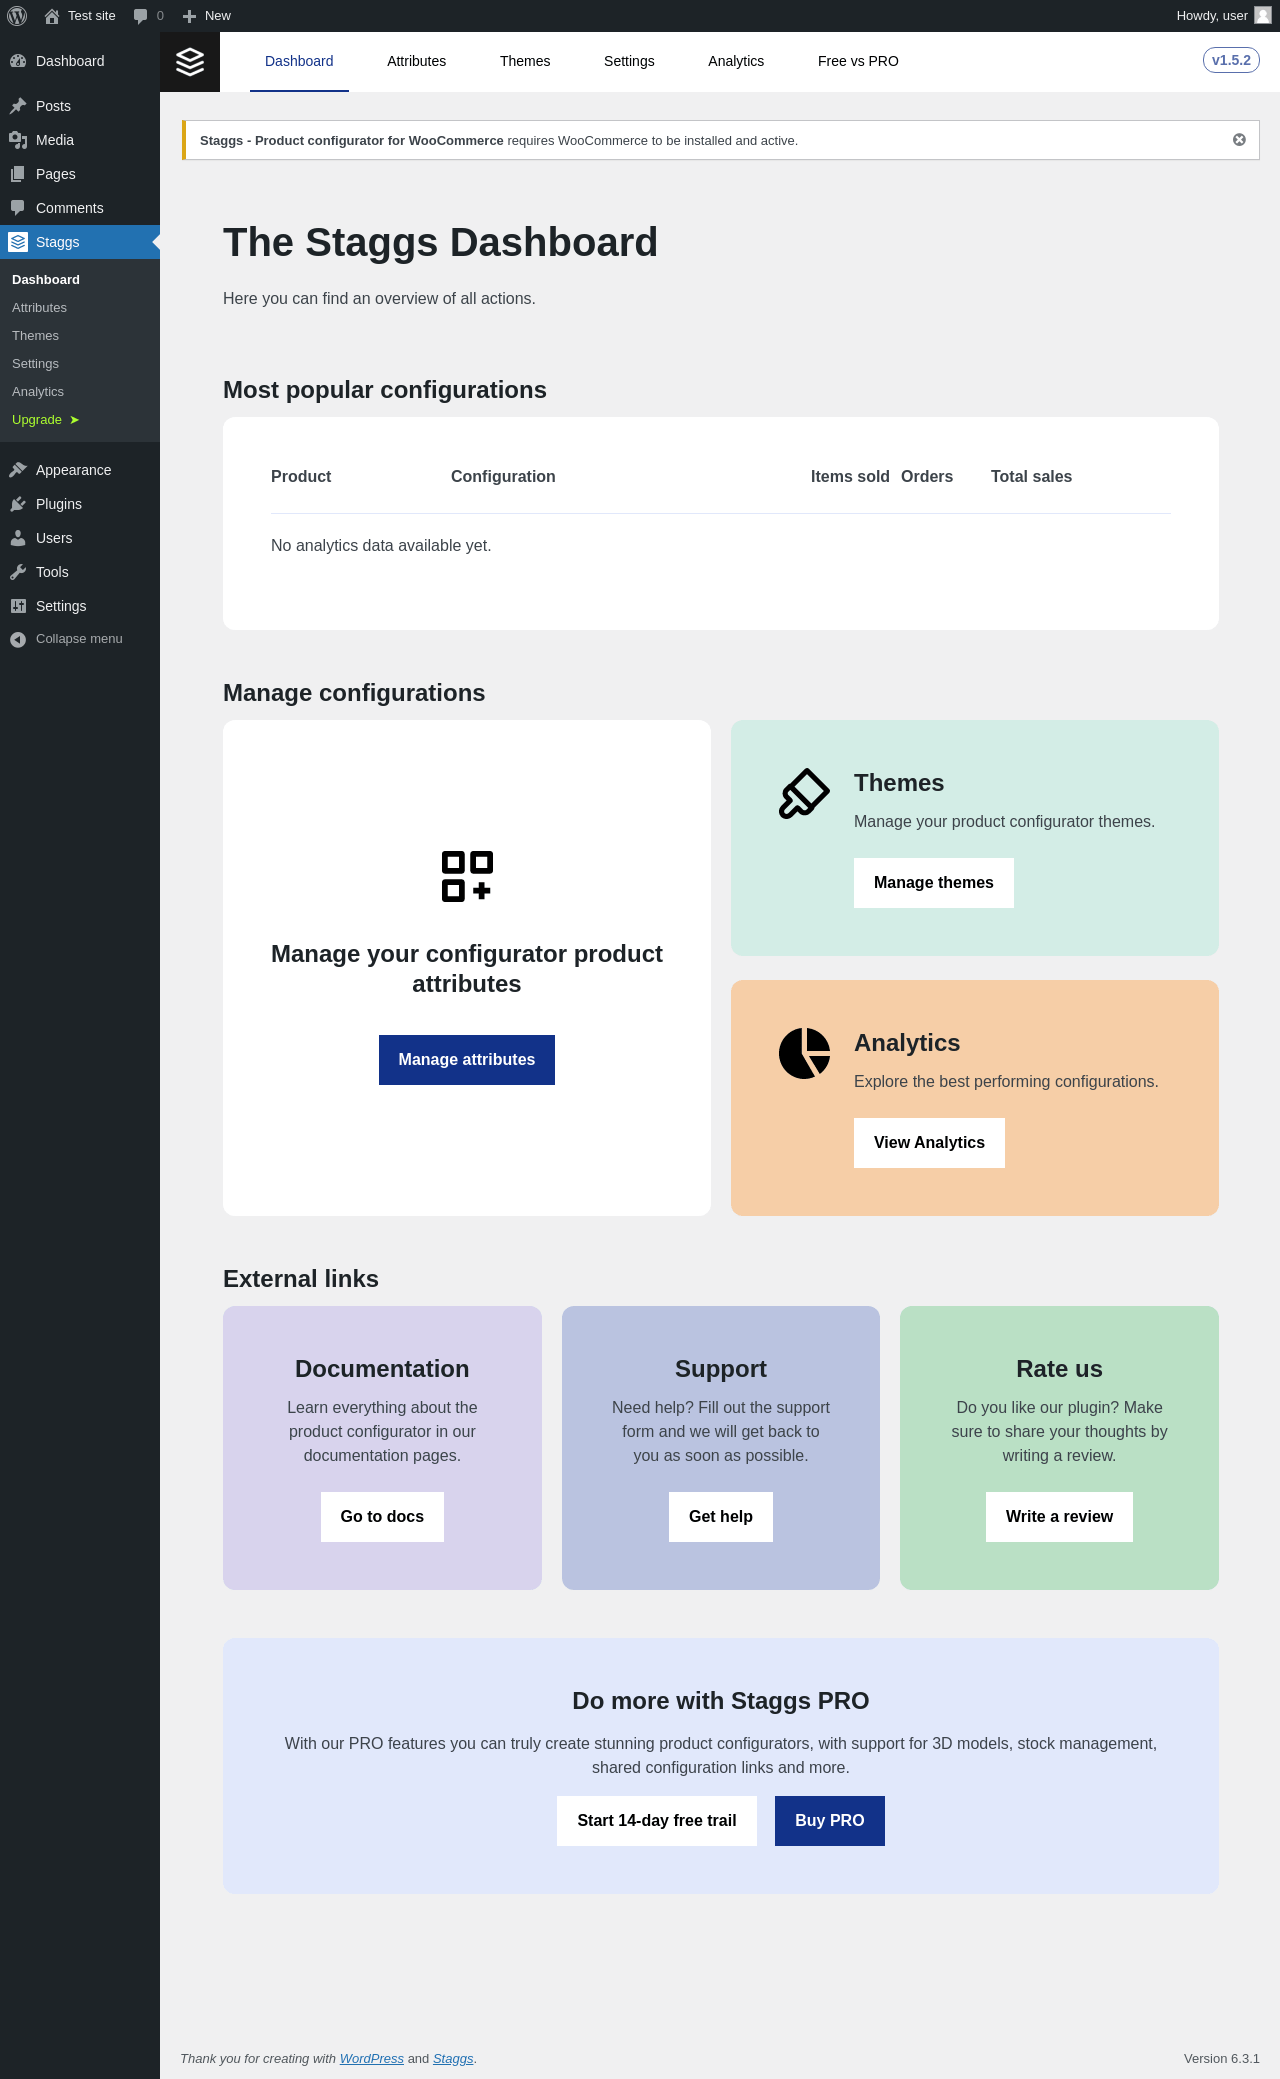Screen dimensions: 1280x2079
Task: Click the Orders column header
Action: click(x=927, y=477)
